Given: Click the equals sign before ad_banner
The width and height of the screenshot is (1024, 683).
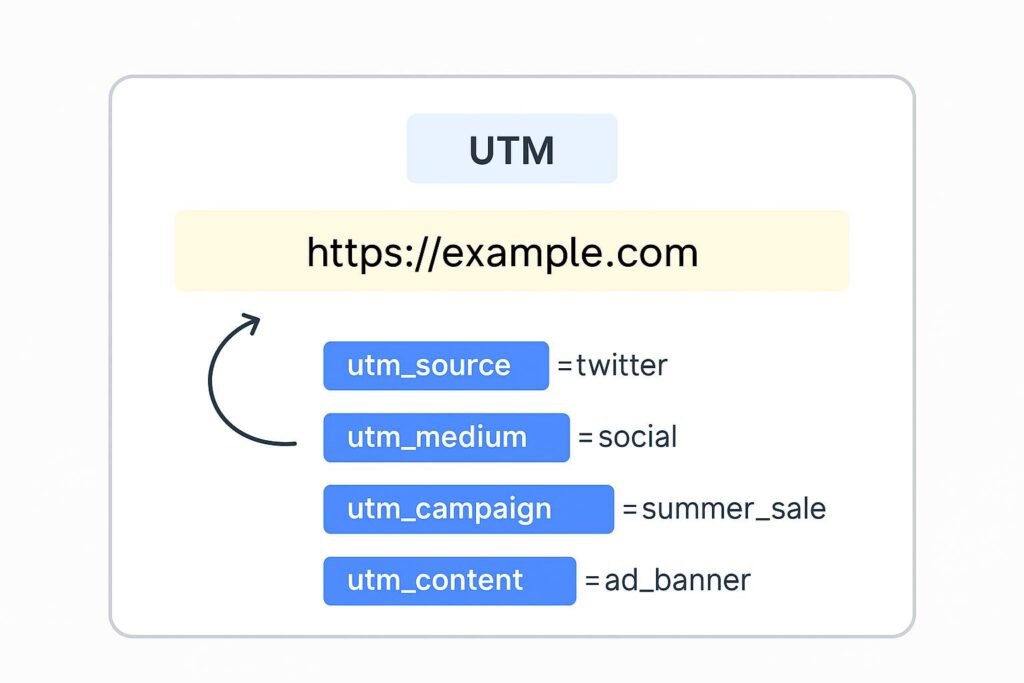Looking at the screenshot, I should tap(593, 581).
